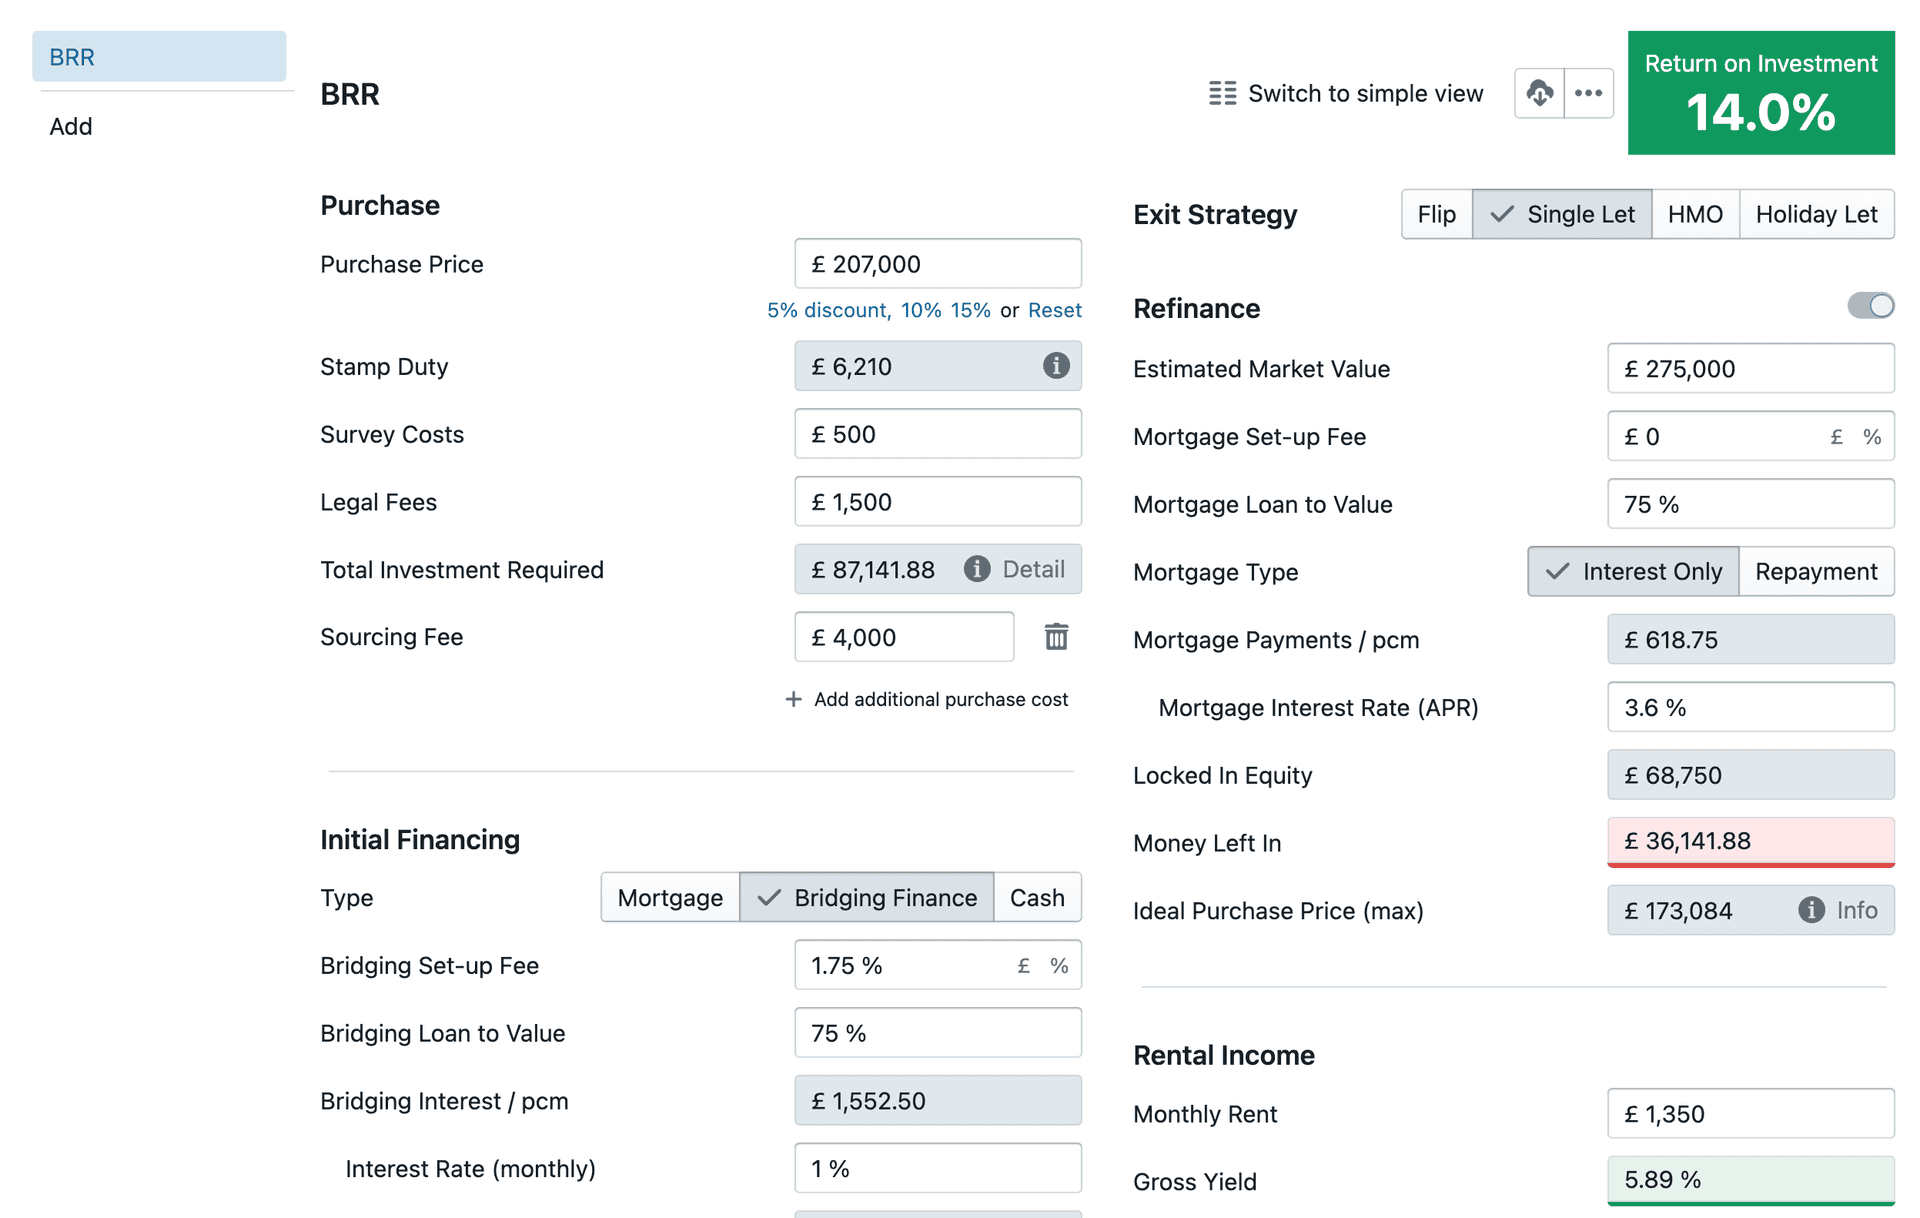Click the green Return on Investment box
The image size is (1920, 1218).
tap(1761, 93)
